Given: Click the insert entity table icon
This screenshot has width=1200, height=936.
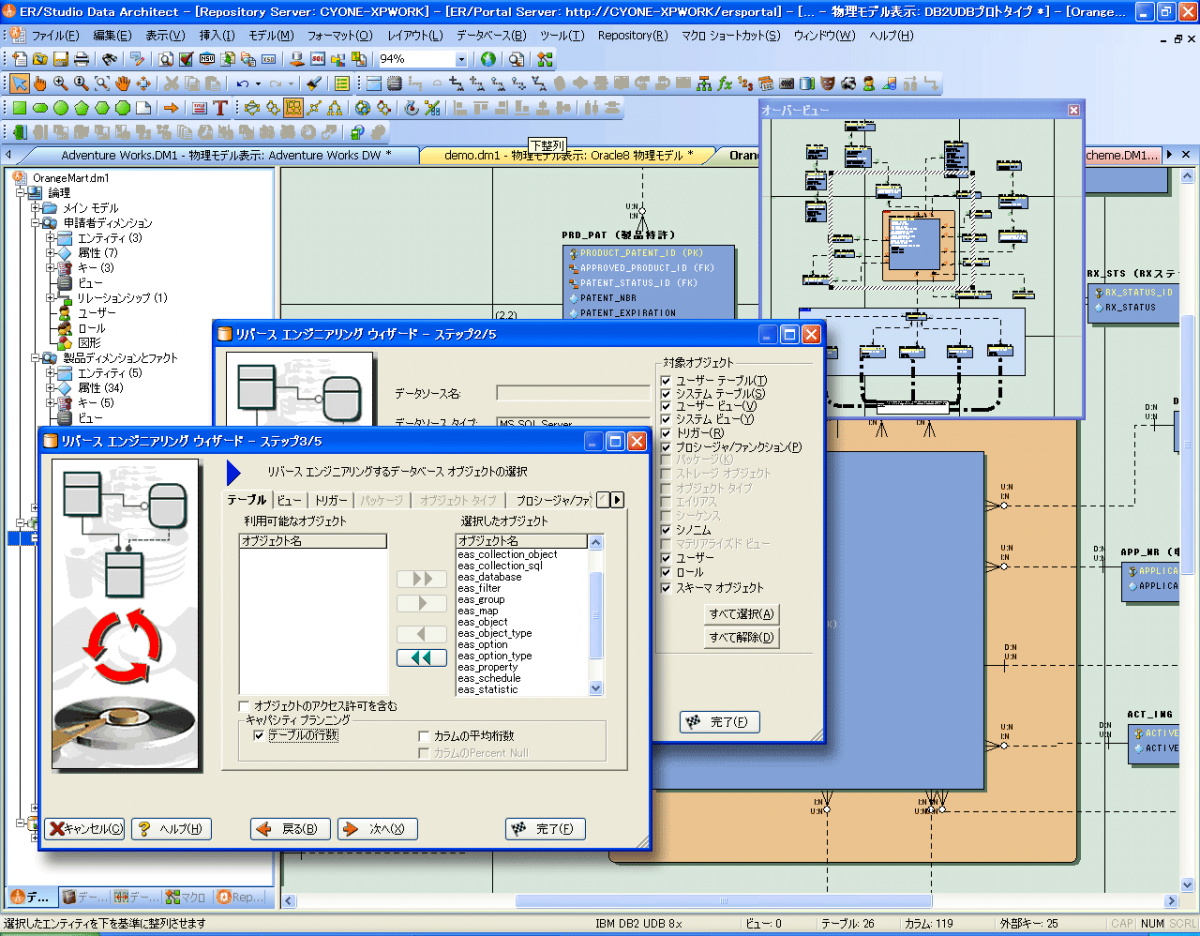Looking at the screenshot, I should tap(372, 83).
